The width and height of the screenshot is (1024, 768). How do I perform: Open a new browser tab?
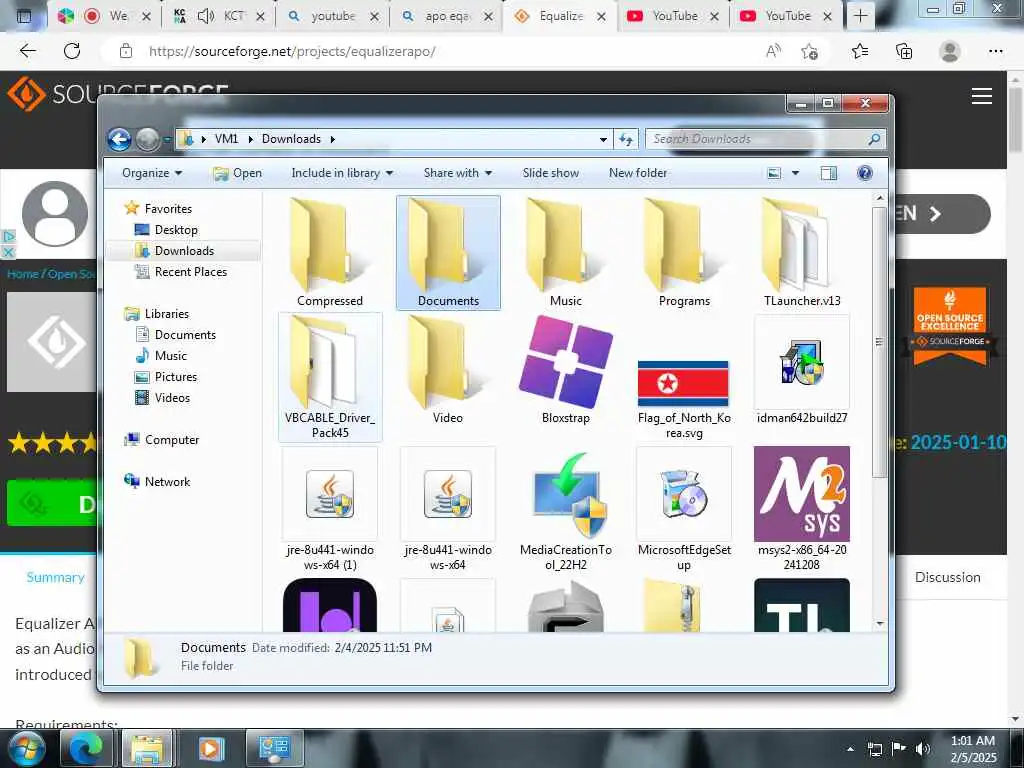(x=861, y=16)
